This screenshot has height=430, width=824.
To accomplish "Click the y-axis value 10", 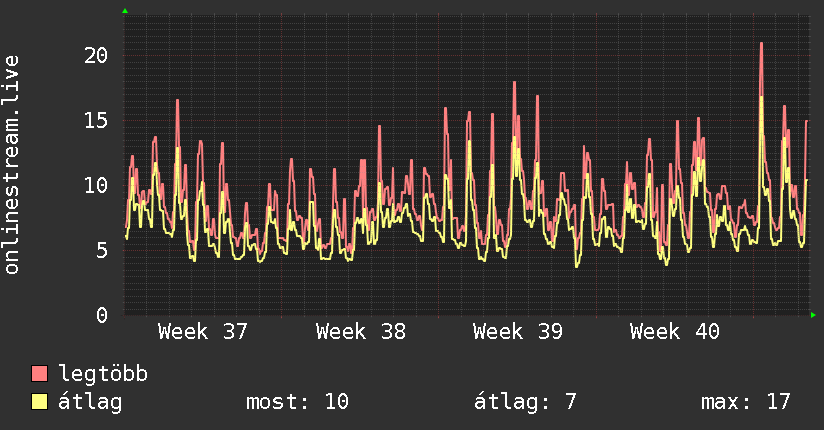I will 96,185.
